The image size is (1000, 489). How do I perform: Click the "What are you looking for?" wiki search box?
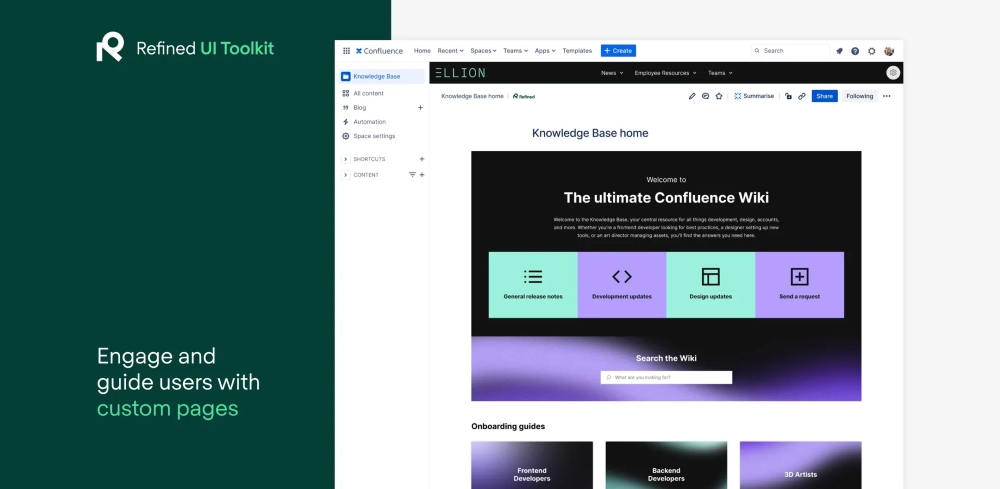[666, 377]
